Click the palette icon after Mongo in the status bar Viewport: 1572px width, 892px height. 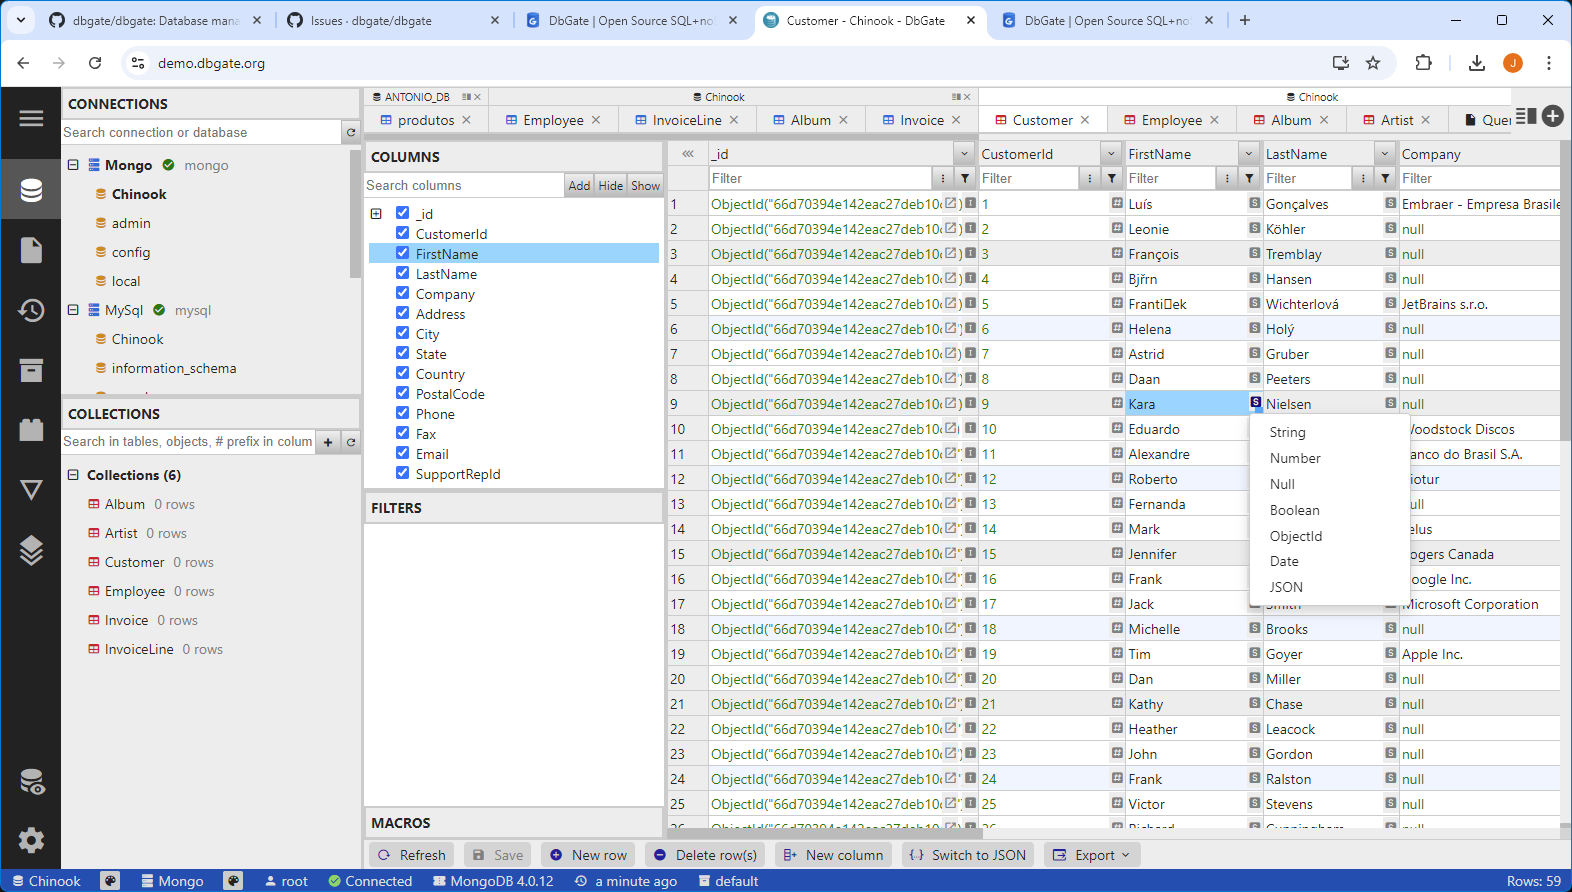coord(233,881)
